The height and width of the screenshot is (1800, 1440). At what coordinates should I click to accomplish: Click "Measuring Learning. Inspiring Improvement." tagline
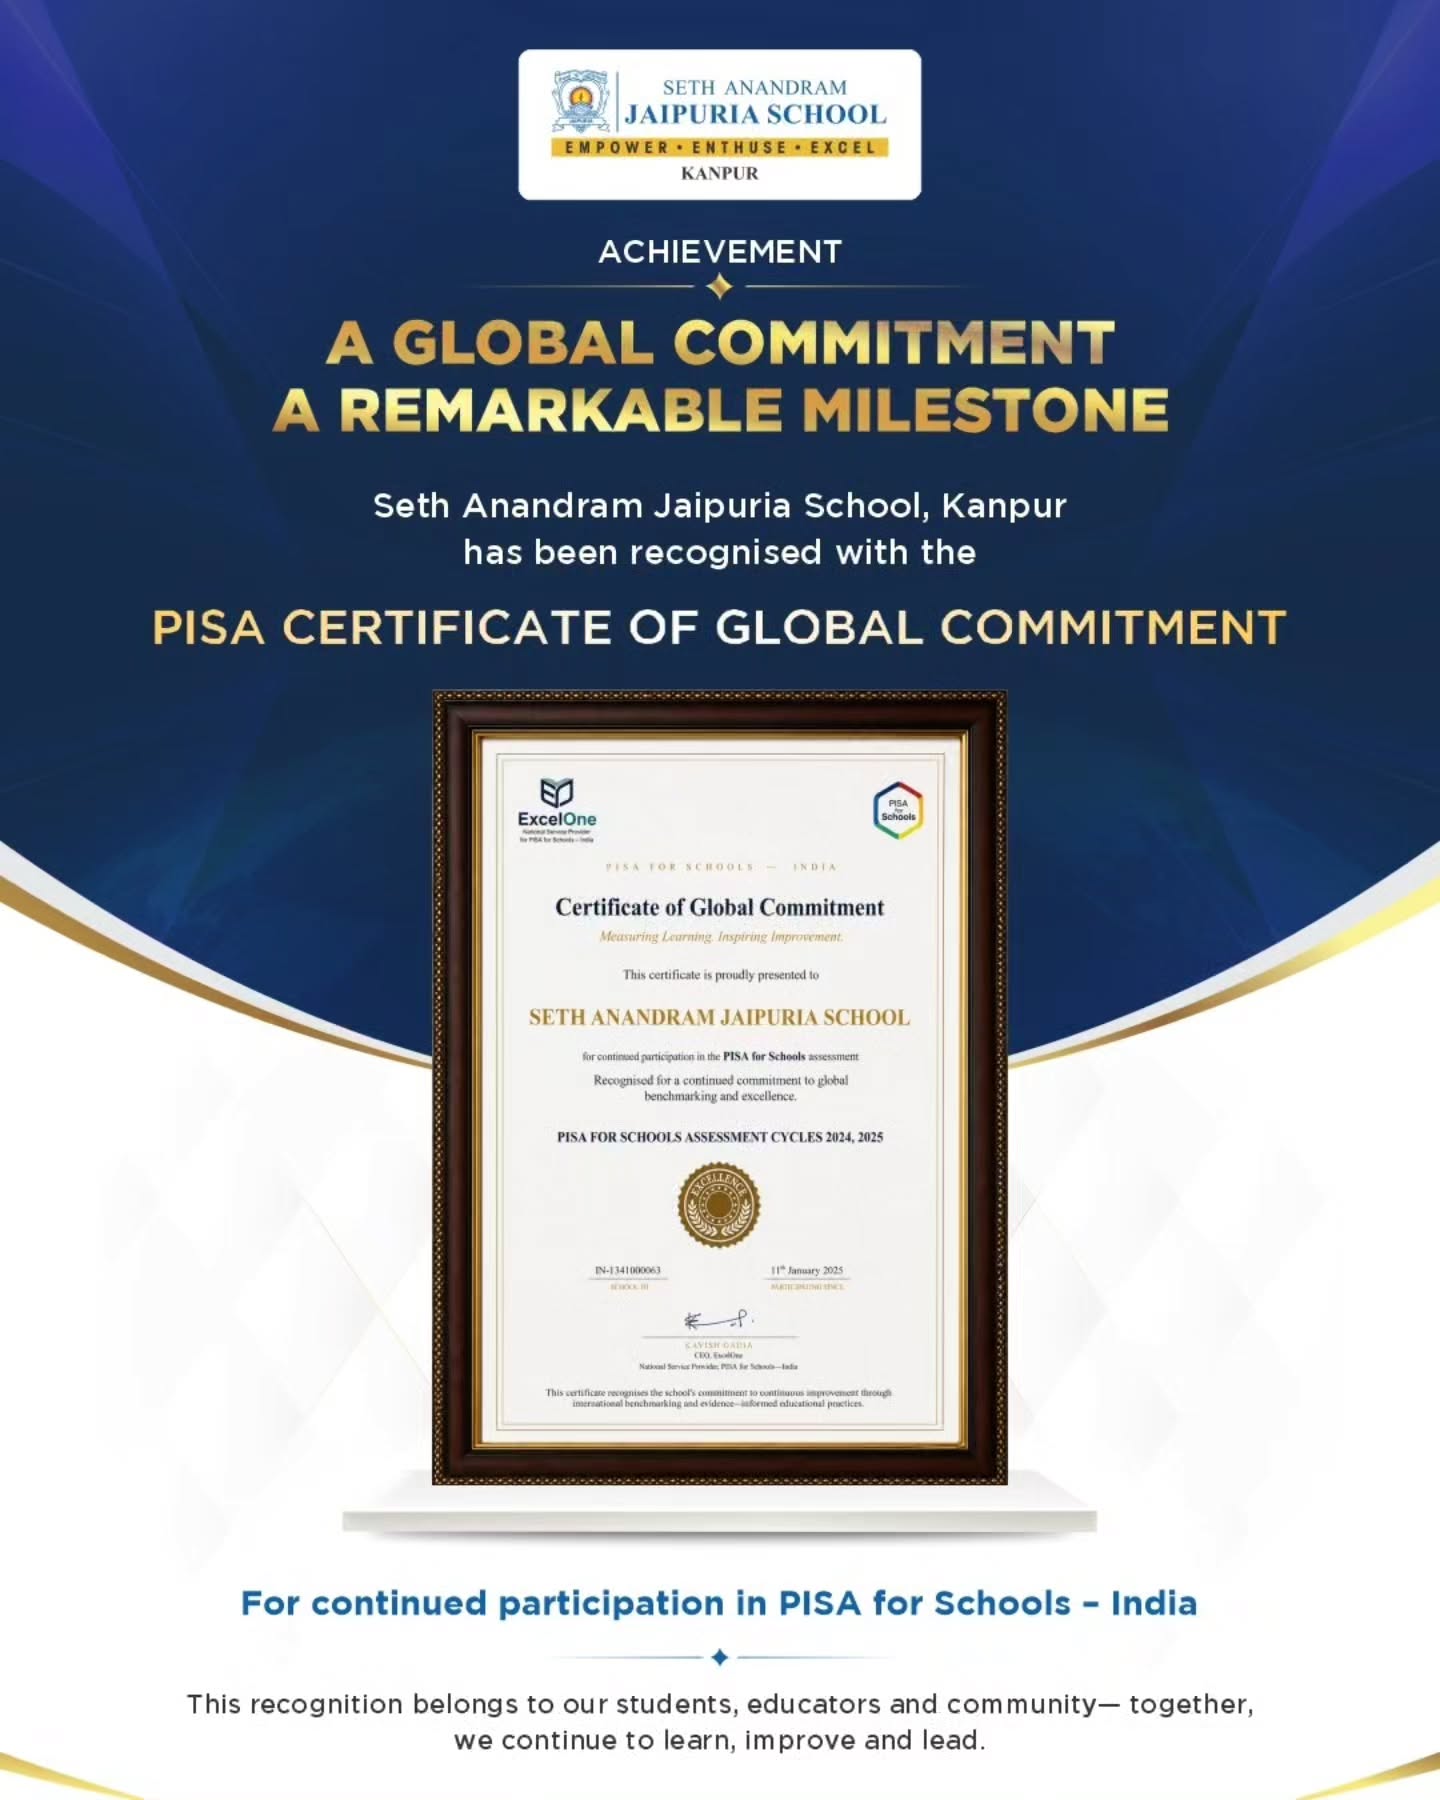[721, 937]
